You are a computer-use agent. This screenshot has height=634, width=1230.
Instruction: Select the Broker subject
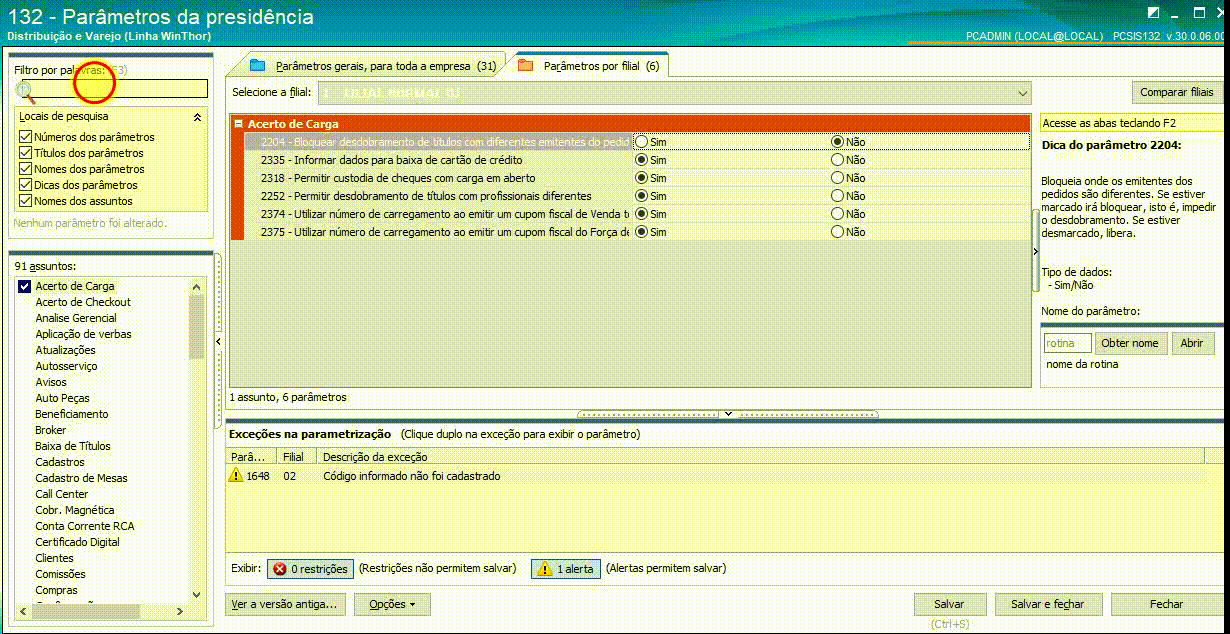(51, 430)
